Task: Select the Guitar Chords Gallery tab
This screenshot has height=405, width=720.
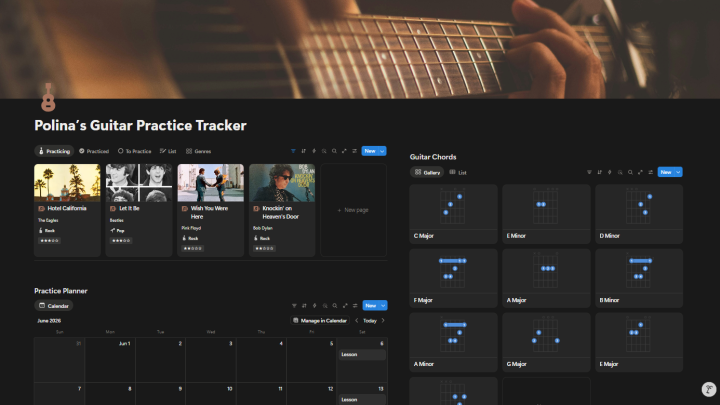Action: click(x=427, y=173)
